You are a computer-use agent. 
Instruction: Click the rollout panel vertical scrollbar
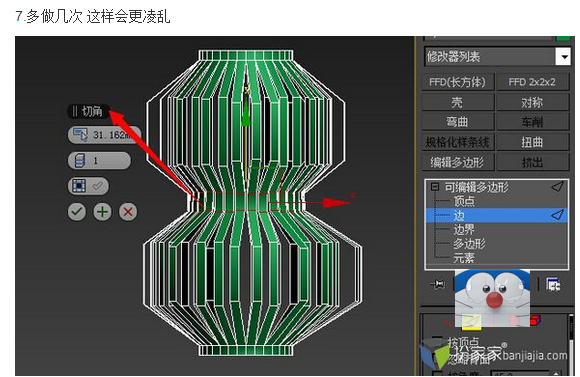tap(572, 344)
